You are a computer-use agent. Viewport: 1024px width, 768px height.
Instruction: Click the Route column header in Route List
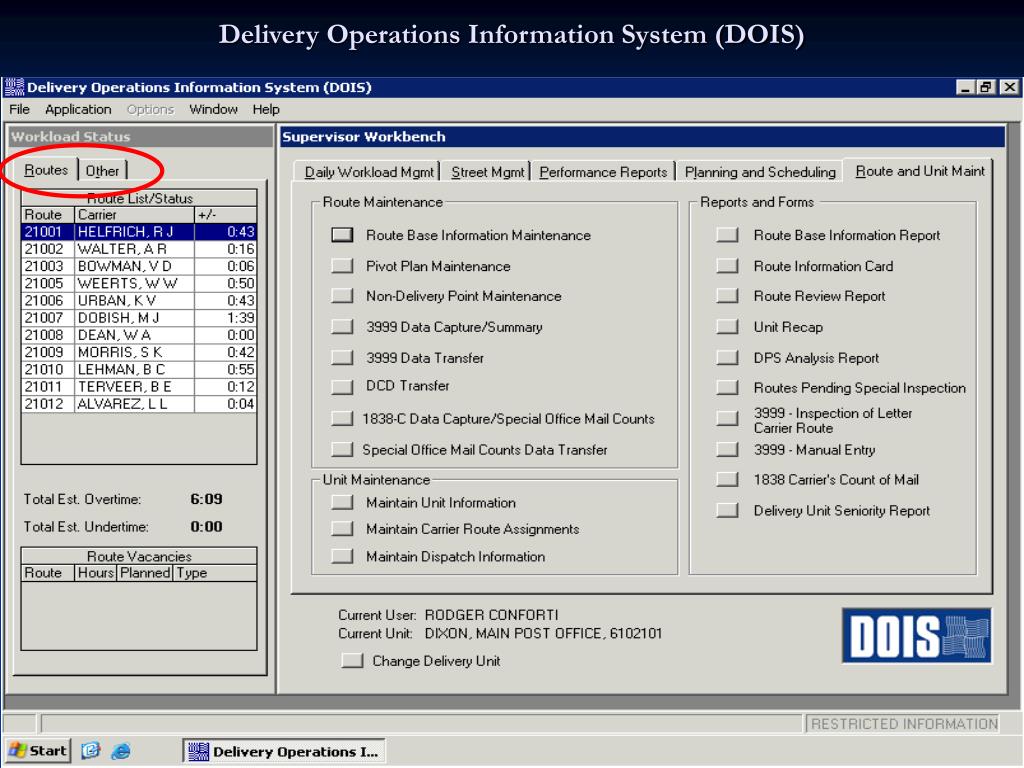(x=48, y=215)
